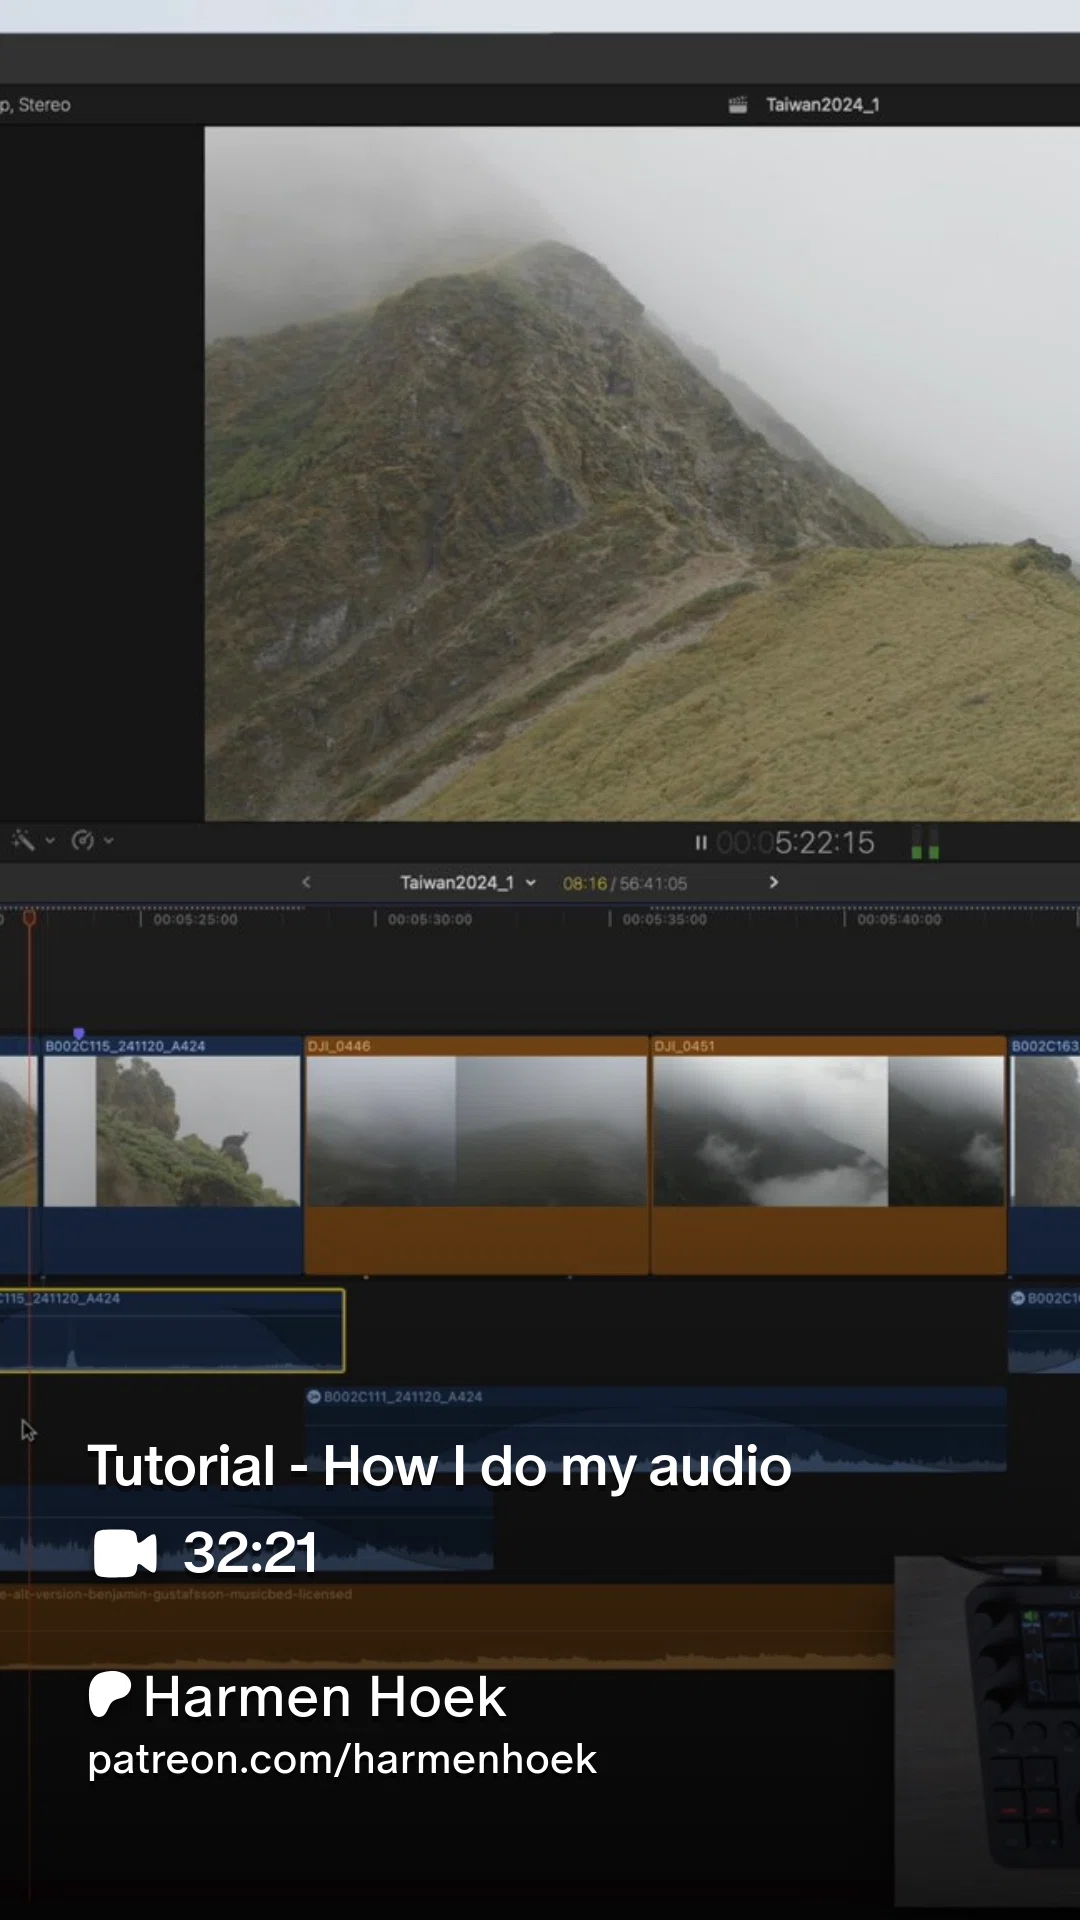Viewport: 1080px width, 1920px height.
Task: Expand the retime menu dropdown arrow
Action: [x=109, y=841]
